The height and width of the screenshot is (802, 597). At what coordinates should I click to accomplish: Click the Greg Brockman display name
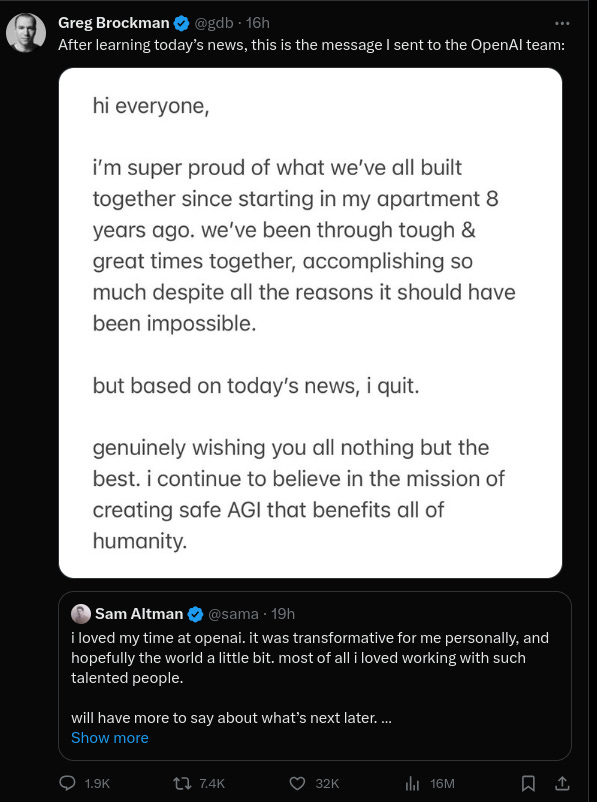pos(114,23)
